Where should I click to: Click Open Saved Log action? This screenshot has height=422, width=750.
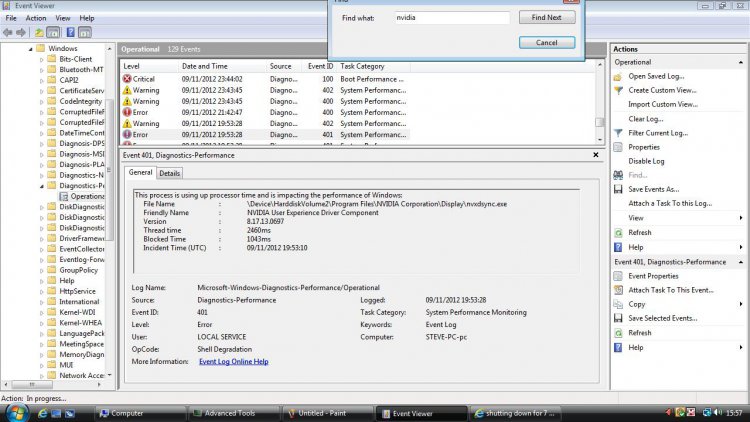tap(656, 76)
